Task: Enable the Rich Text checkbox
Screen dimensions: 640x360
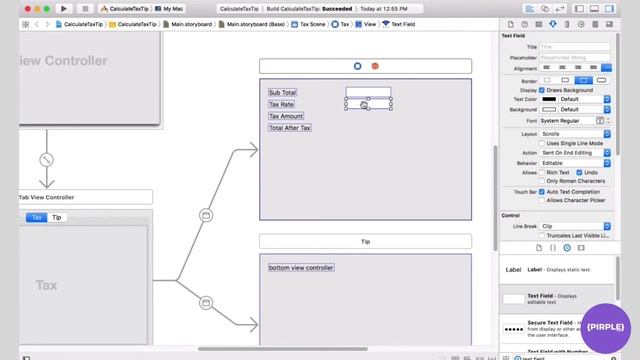Action: (542, 173)
